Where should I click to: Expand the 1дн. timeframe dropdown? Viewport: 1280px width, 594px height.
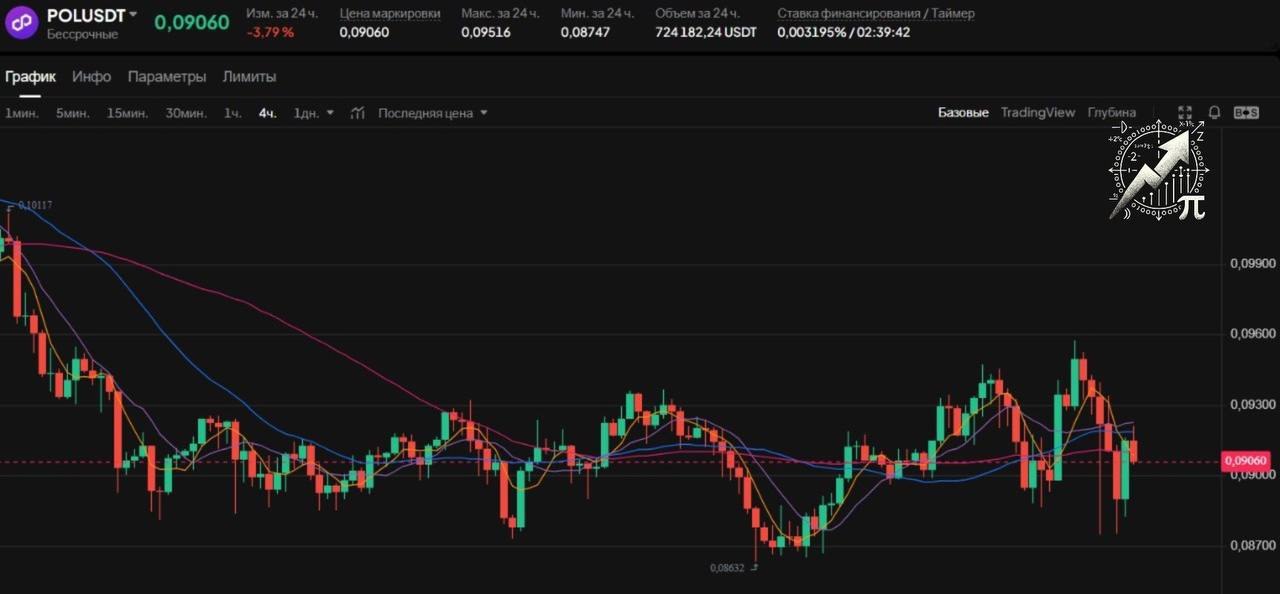point(331,113)
